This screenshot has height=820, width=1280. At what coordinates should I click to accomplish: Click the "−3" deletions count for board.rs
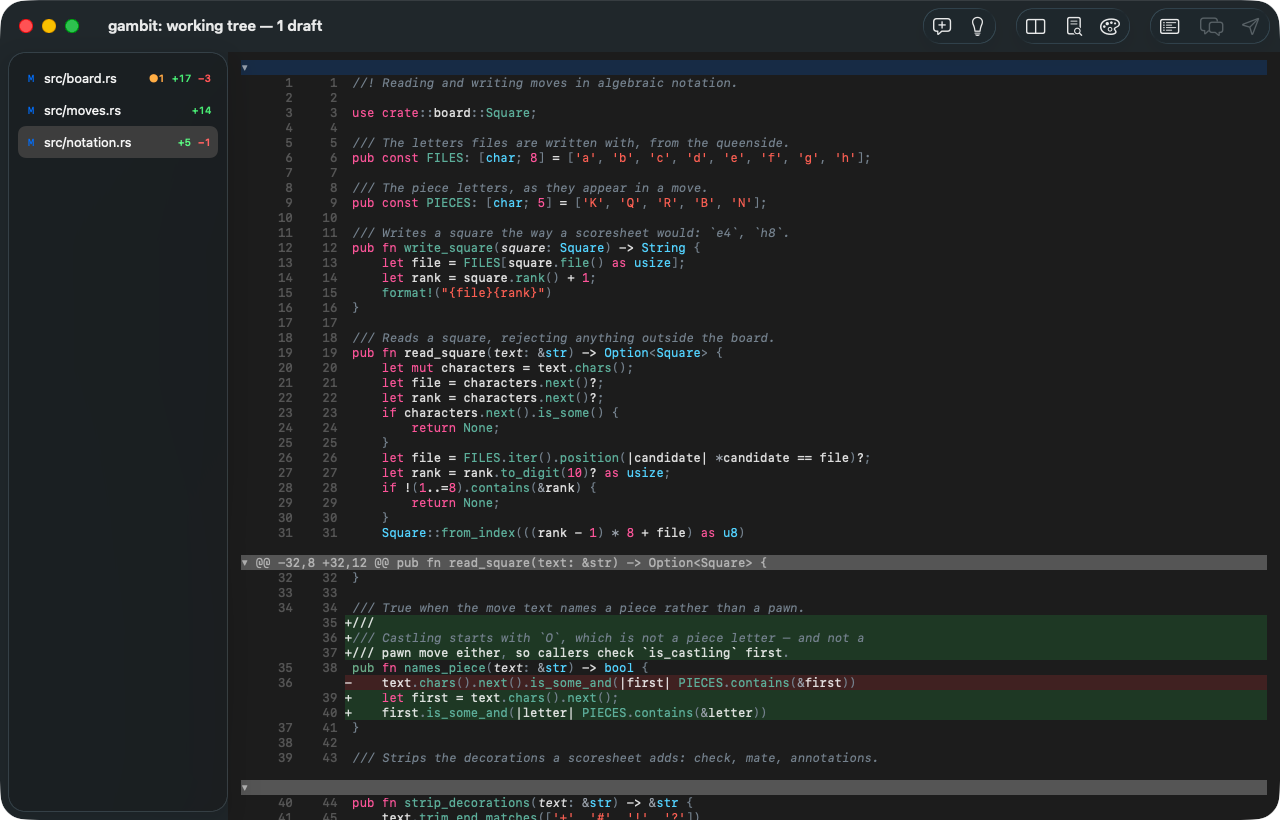click(204, 78)
